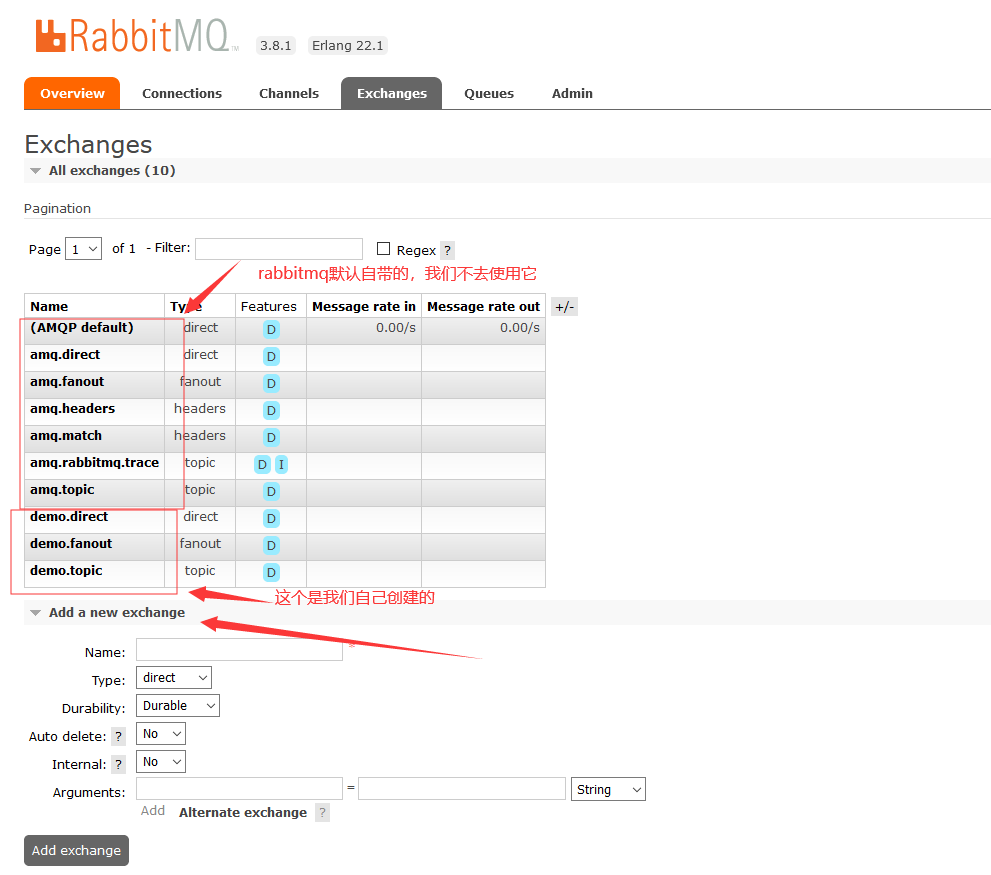The image size is (991, 875).
Task: Switch to the Connections tab
Action: (x=182, y=94)
